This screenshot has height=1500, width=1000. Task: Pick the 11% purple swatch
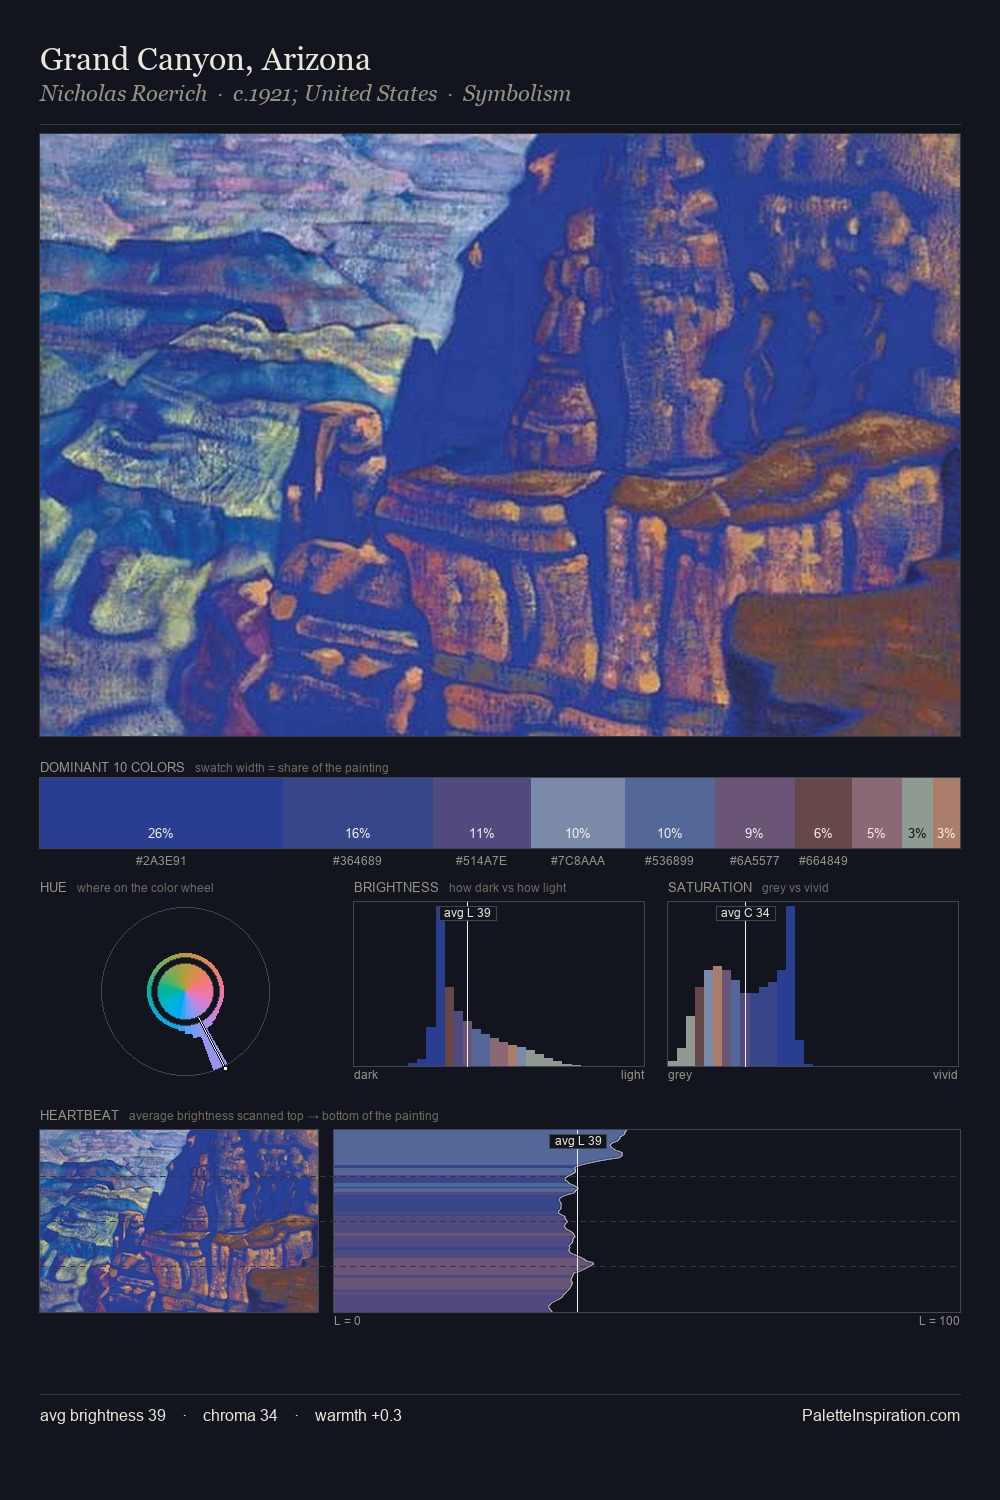[482, 813]
